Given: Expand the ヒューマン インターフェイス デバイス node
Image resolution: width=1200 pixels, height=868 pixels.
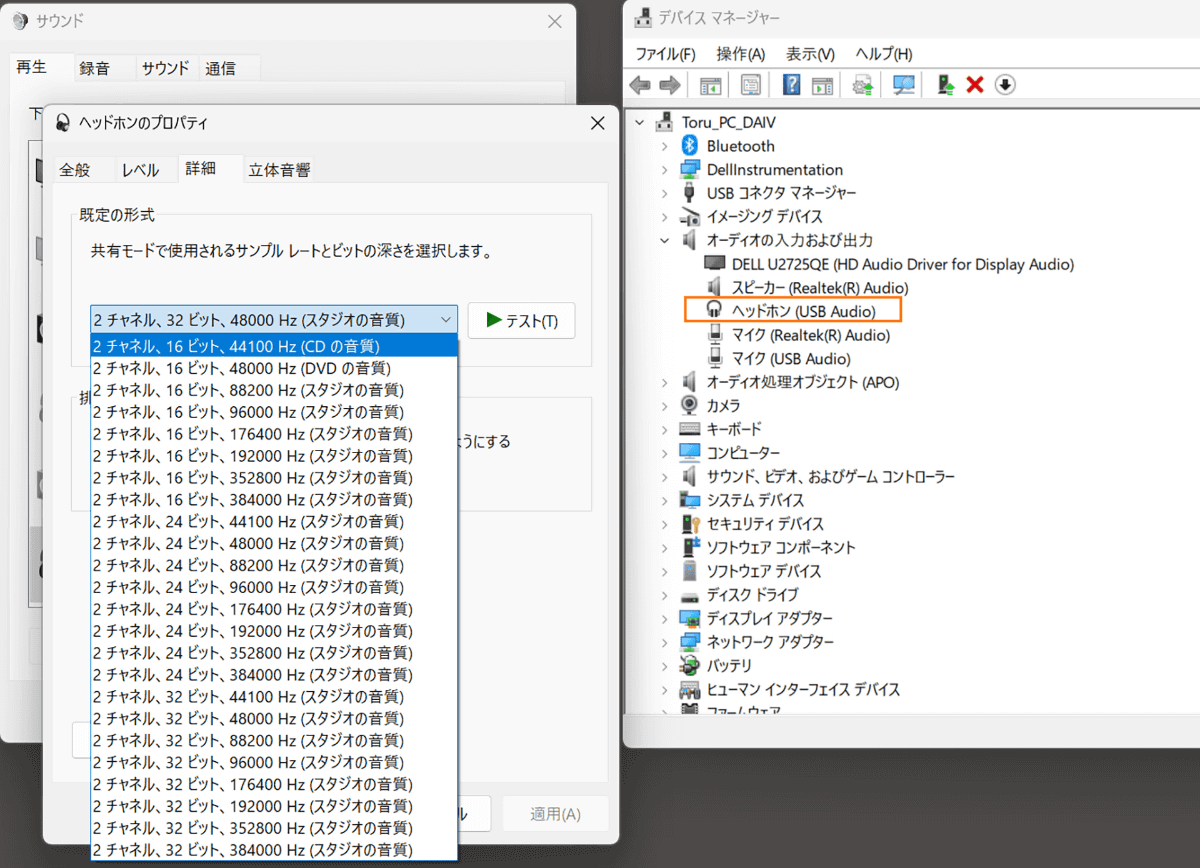Looking at the screenshot, I should (x=664, y=689).
